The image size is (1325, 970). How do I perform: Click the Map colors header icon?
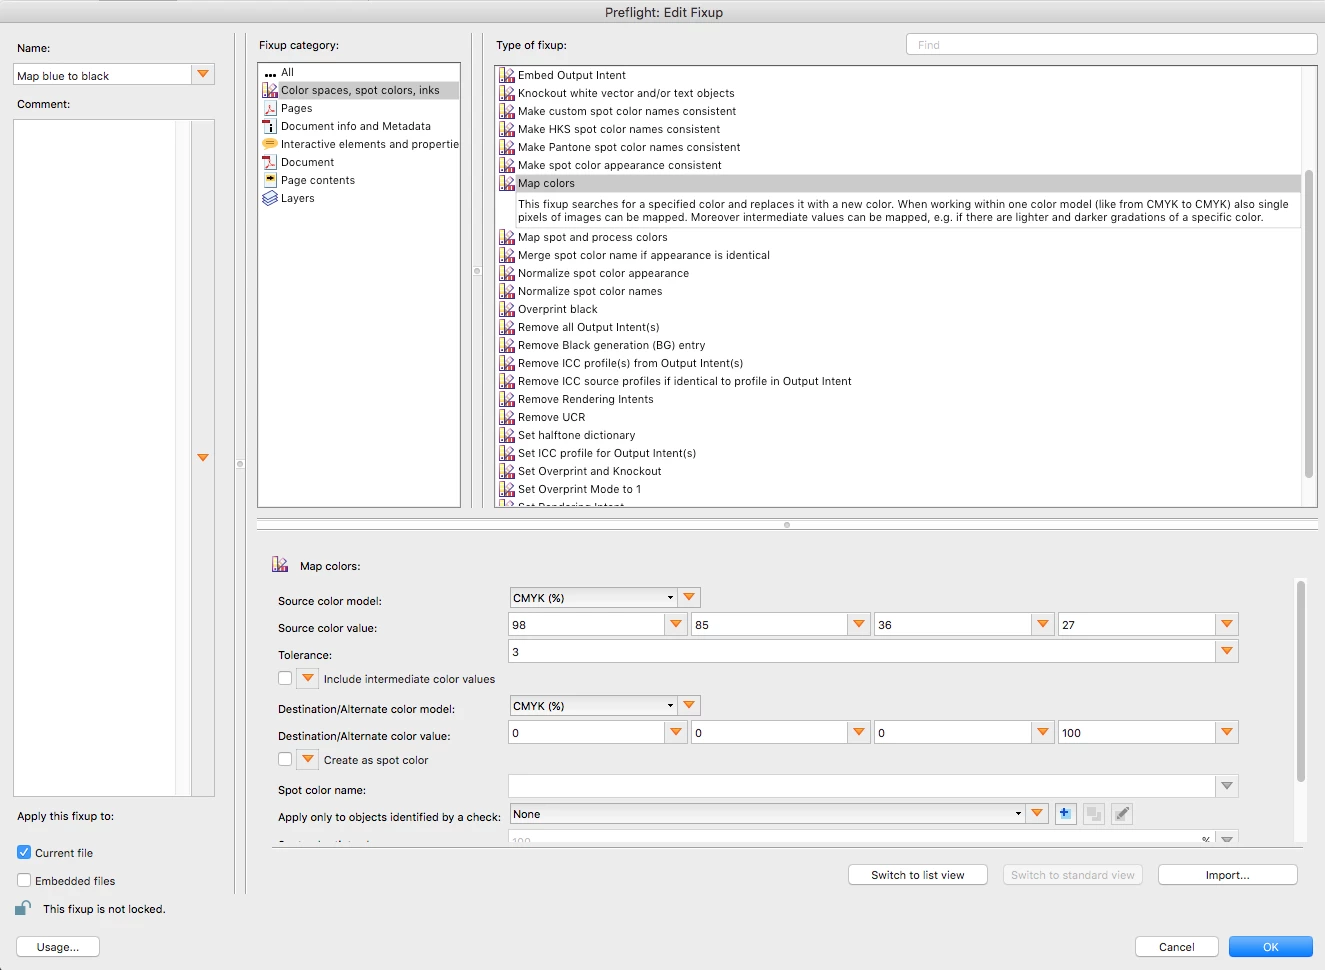click(x=280, y=565)
